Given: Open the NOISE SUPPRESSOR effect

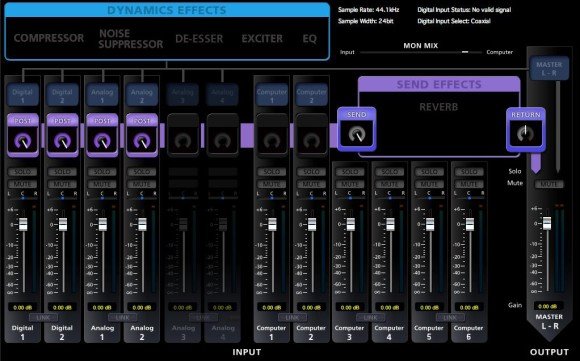Looking at the screenshot, I should tap(131, 39).
